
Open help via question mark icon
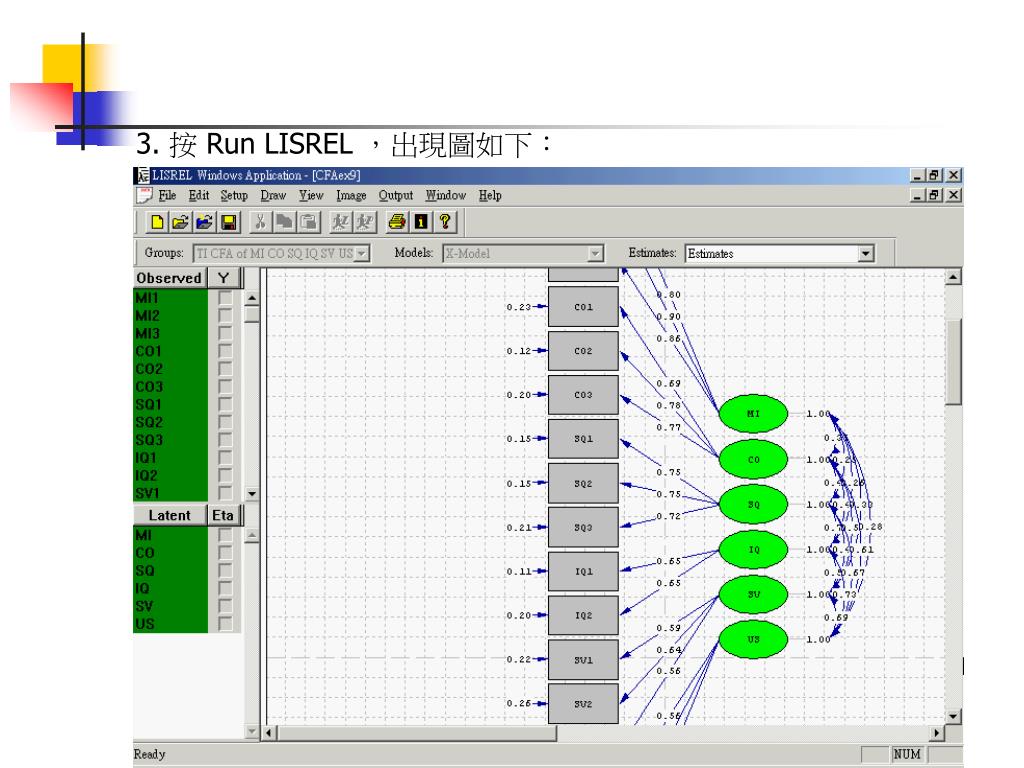(x=445, y=223)
